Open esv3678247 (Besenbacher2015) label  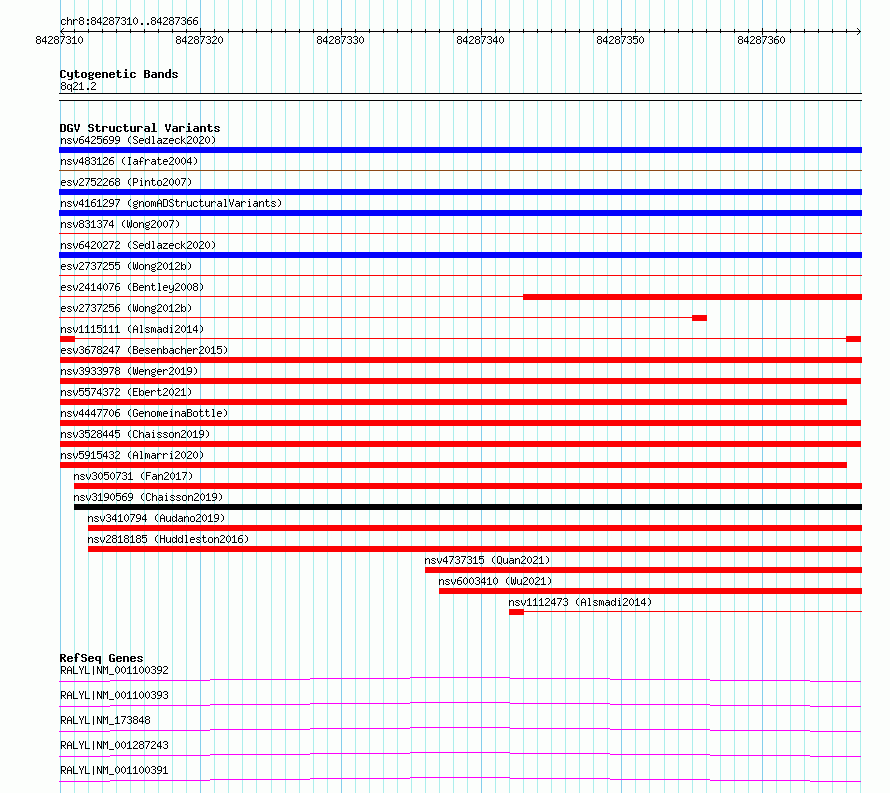(x=144, y=350)
